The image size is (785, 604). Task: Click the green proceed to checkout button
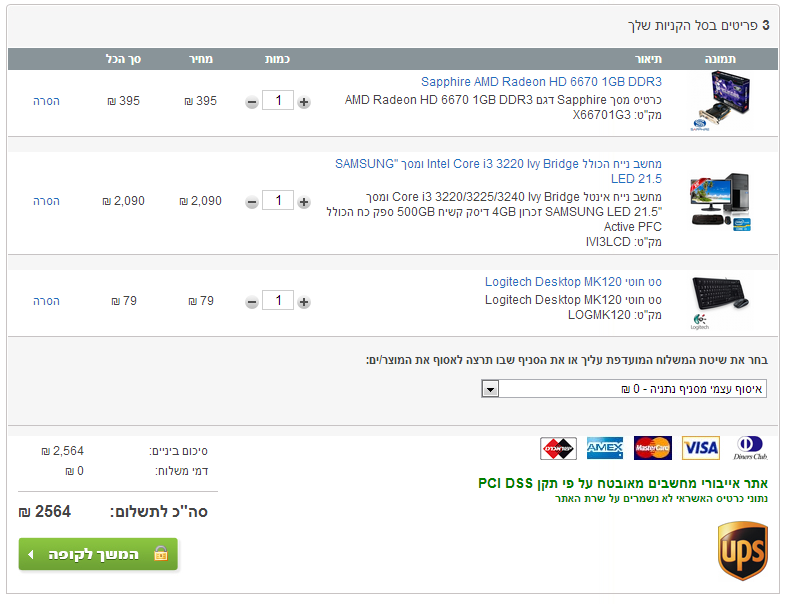[x=98, y=554]
